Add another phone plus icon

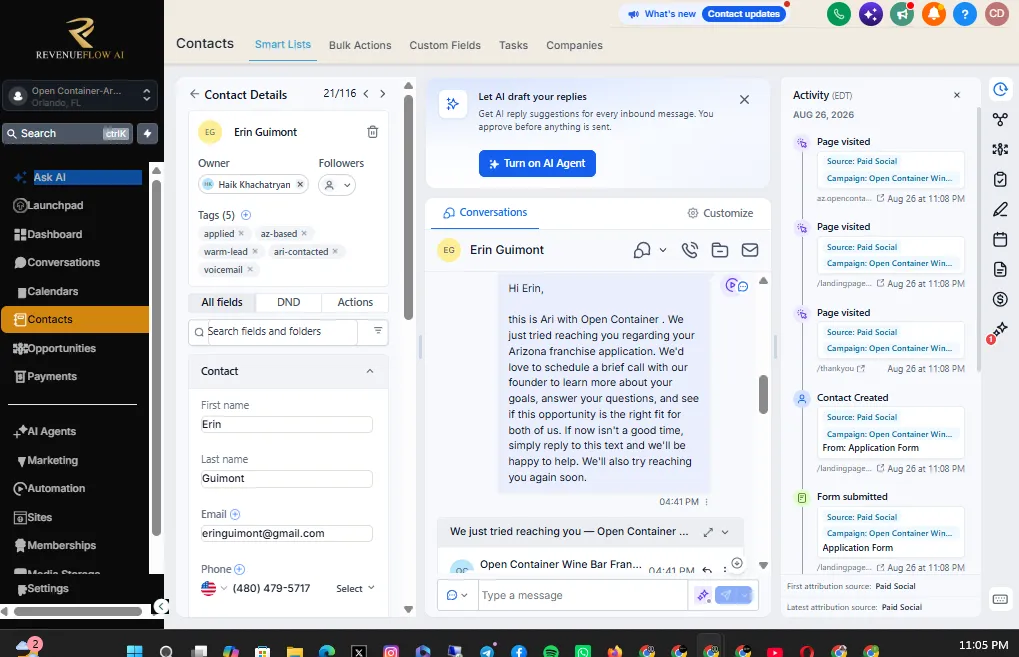239,569
